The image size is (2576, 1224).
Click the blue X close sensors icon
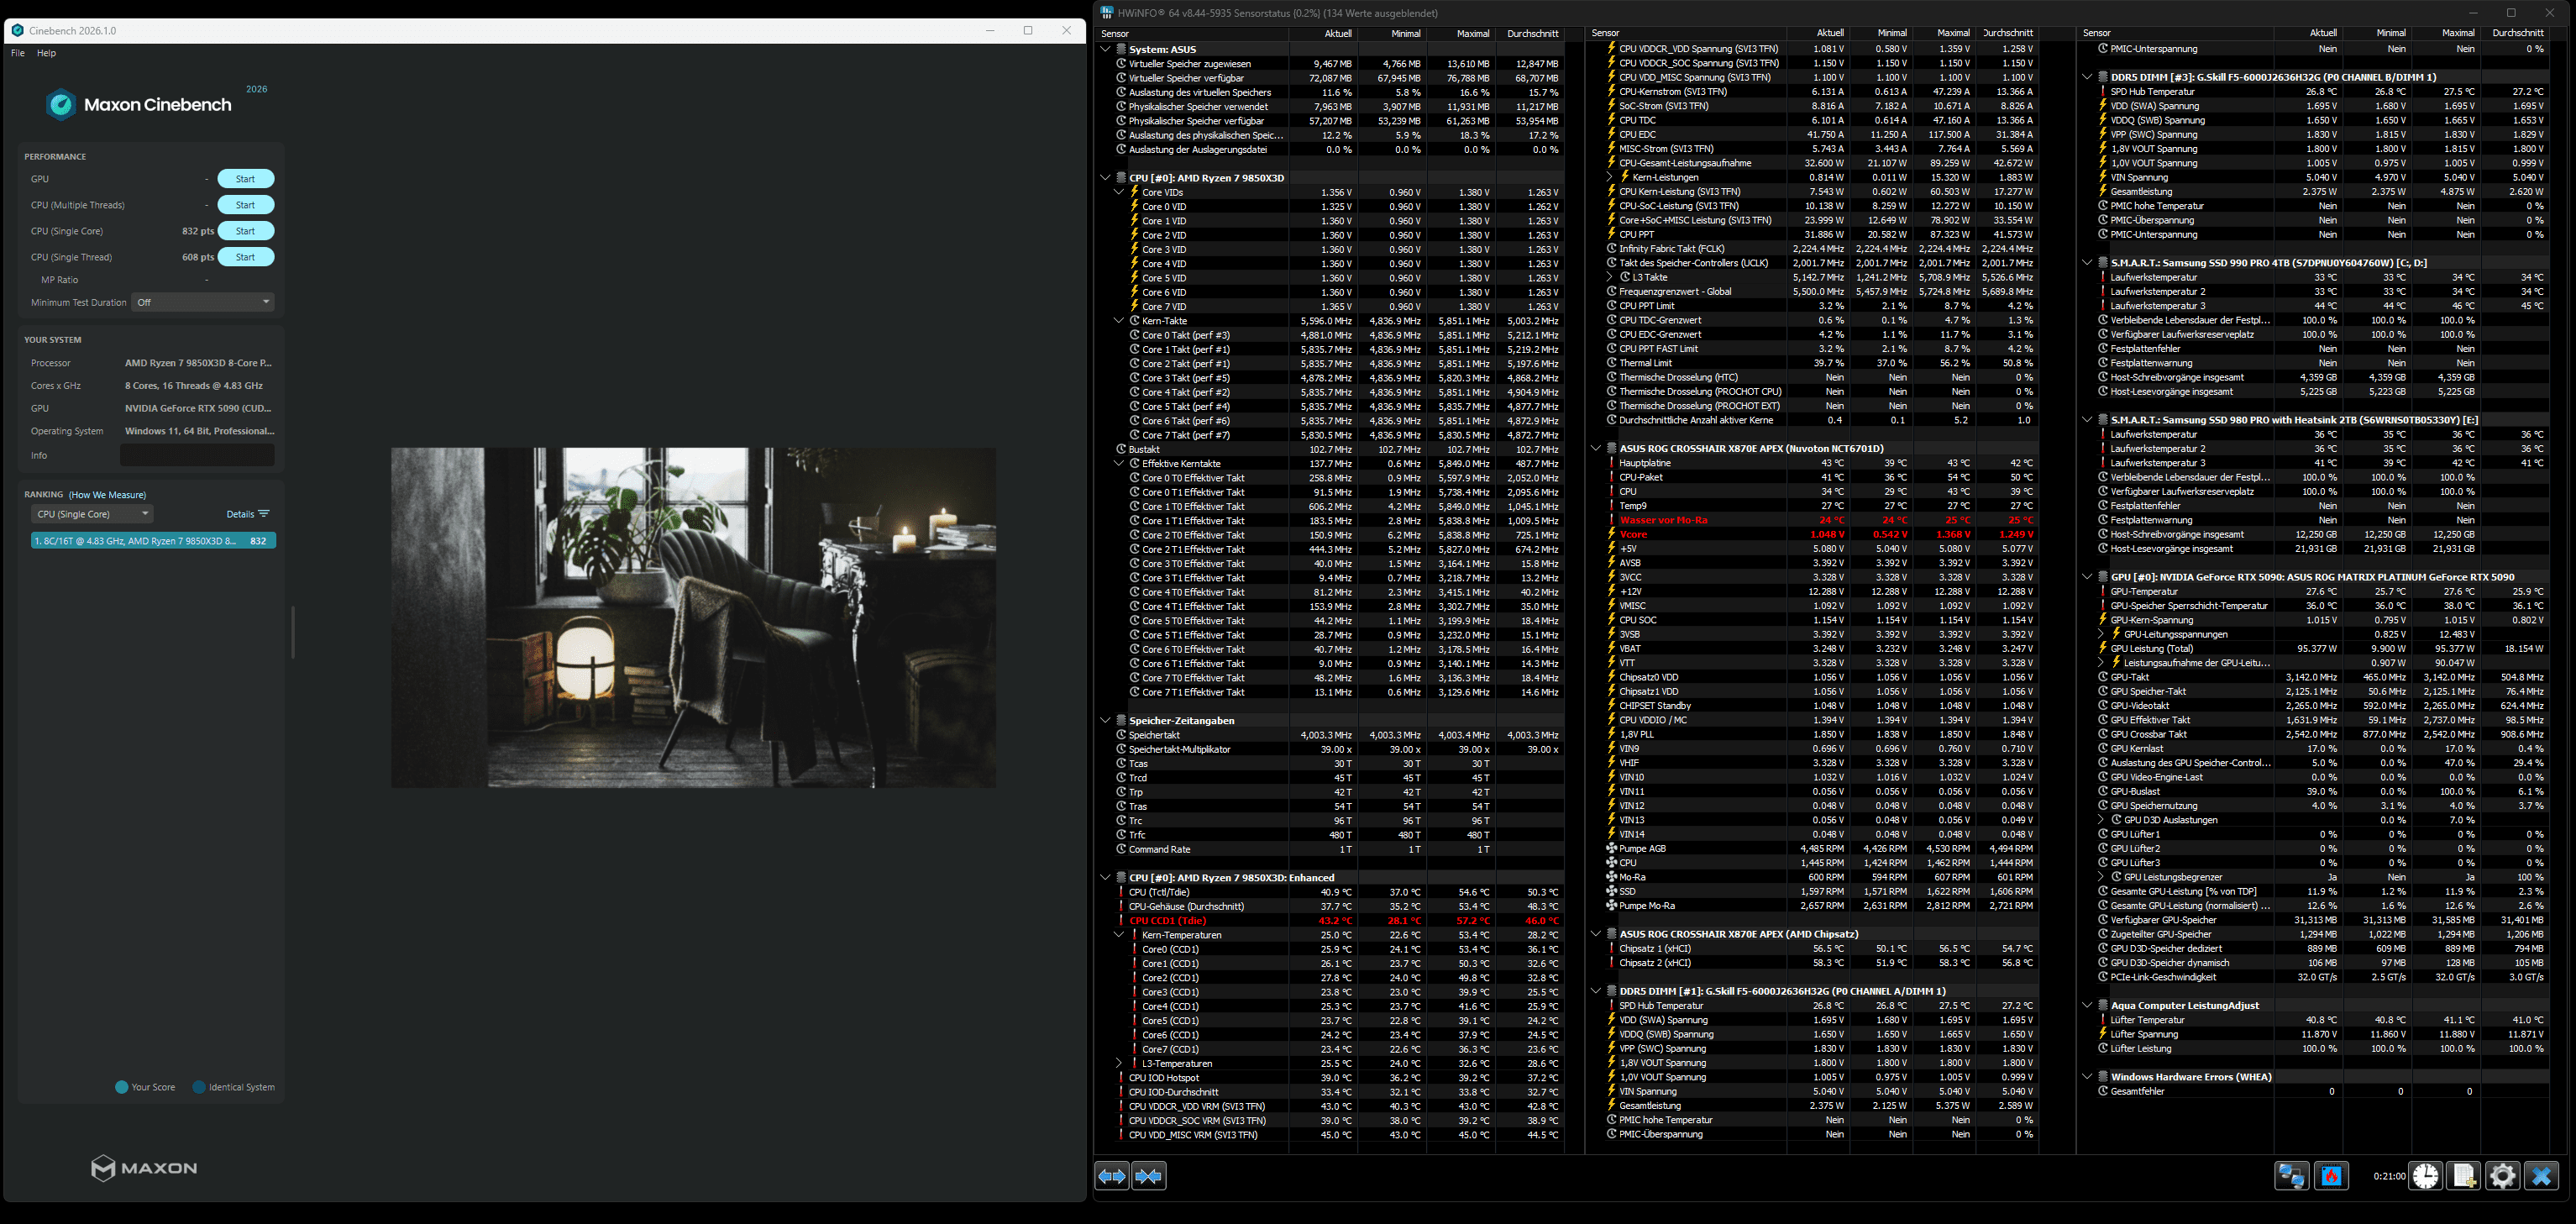click(x=2541, y=1176)
